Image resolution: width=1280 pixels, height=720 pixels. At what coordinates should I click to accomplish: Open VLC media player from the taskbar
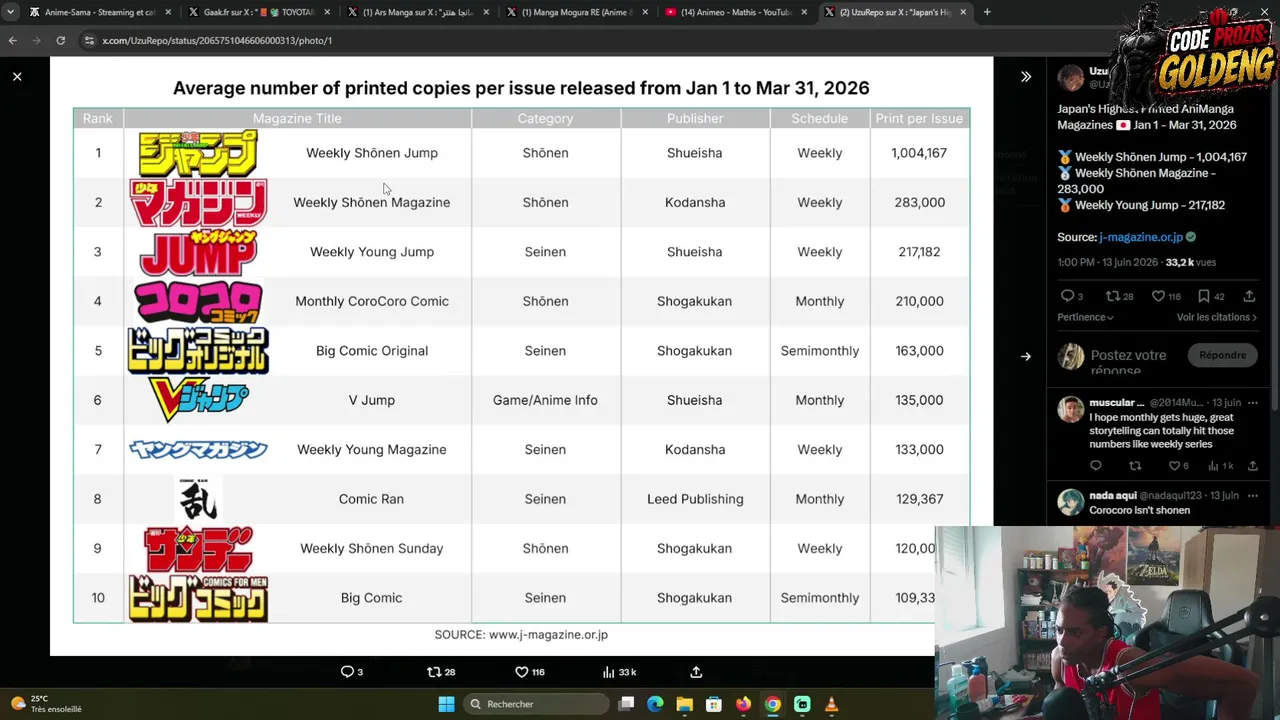tap(831, 704)
